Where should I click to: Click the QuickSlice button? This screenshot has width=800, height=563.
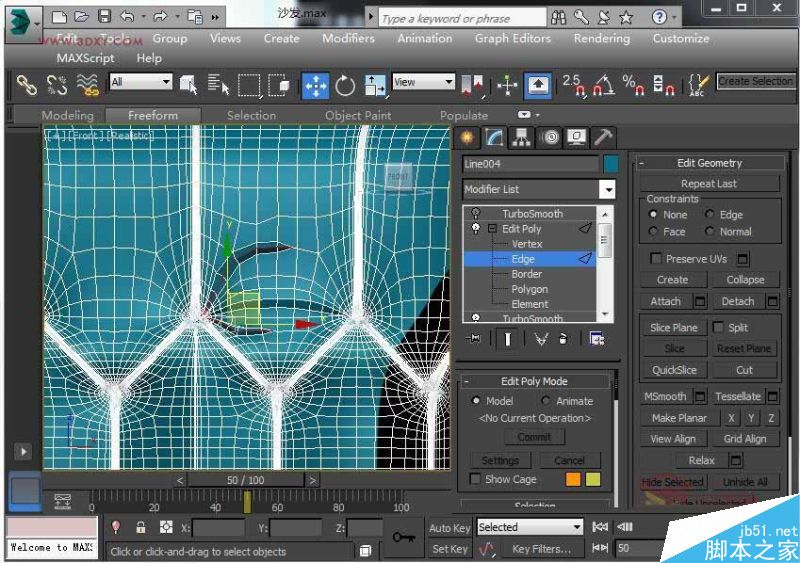(674, 370)
